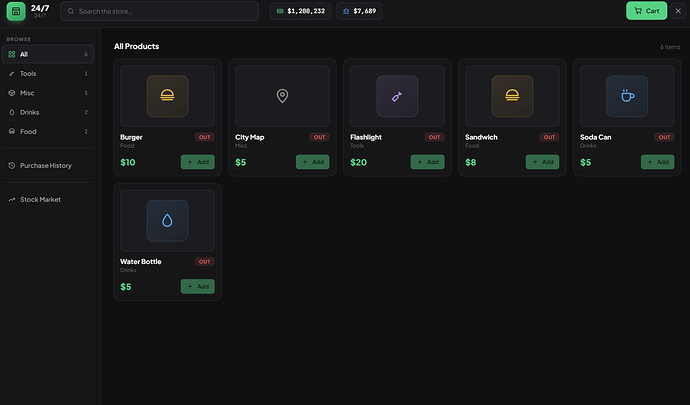Focus the Search the store field
Screen dimensions: 690x405
click(159, 11)
